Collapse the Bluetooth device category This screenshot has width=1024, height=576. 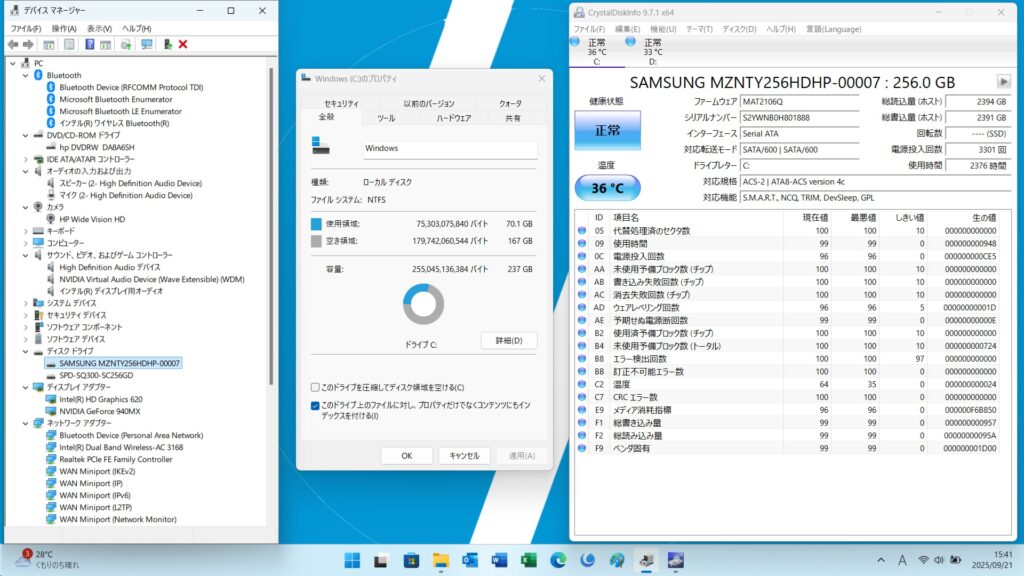click(25, 75)
